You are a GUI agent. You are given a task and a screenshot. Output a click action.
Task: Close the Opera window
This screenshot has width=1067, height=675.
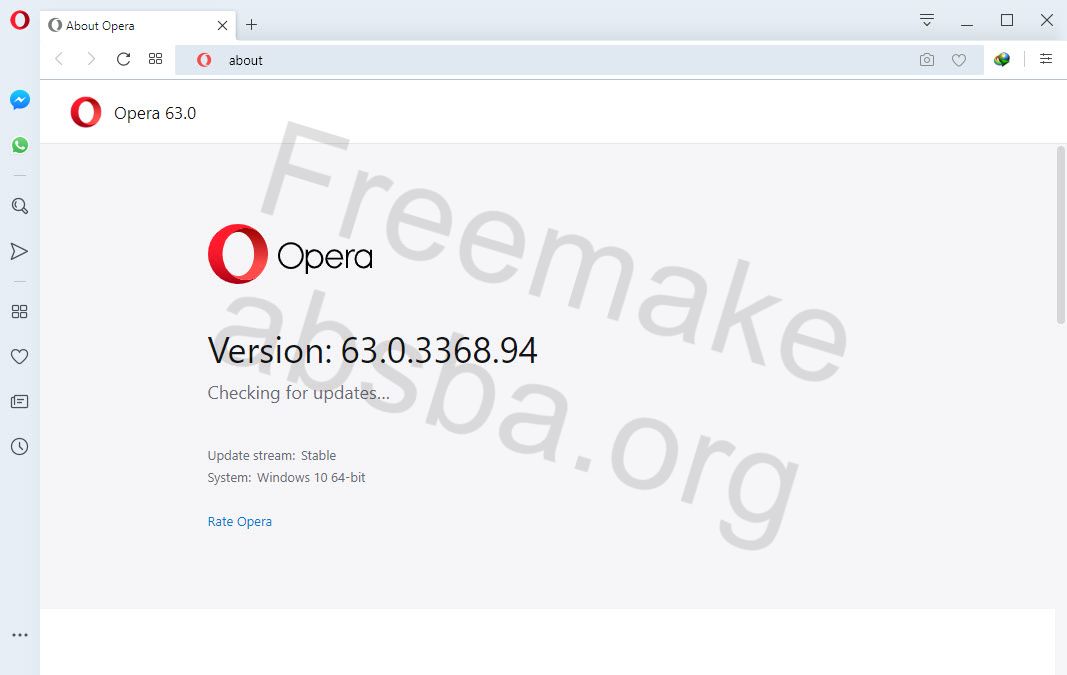[1047, 20]
